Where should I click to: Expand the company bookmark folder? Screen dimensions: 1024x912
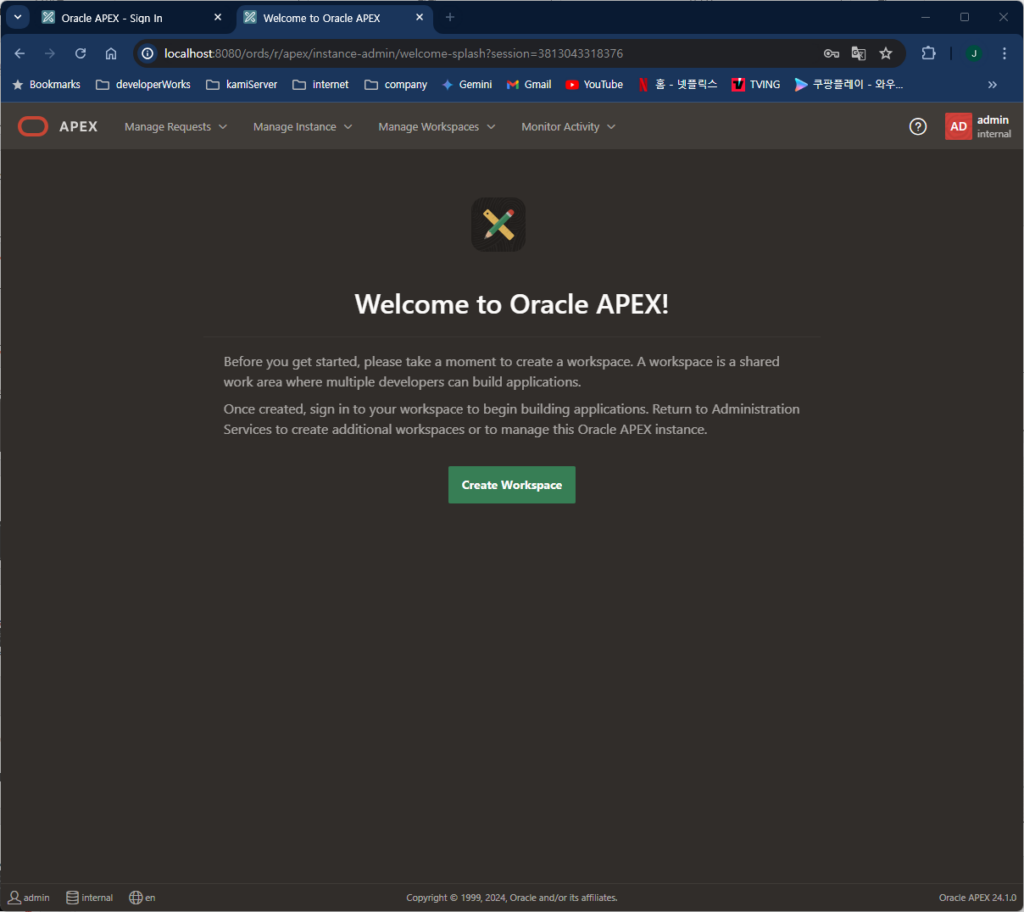click(396, 85)
